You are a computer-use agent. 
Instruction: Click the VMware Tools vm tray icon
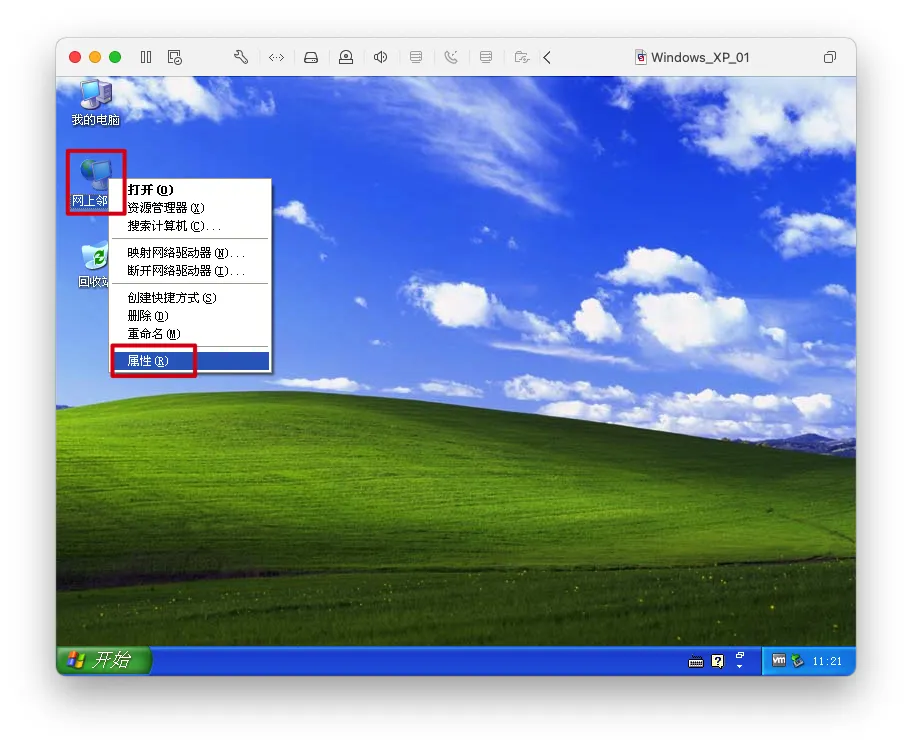click(778, 660)
